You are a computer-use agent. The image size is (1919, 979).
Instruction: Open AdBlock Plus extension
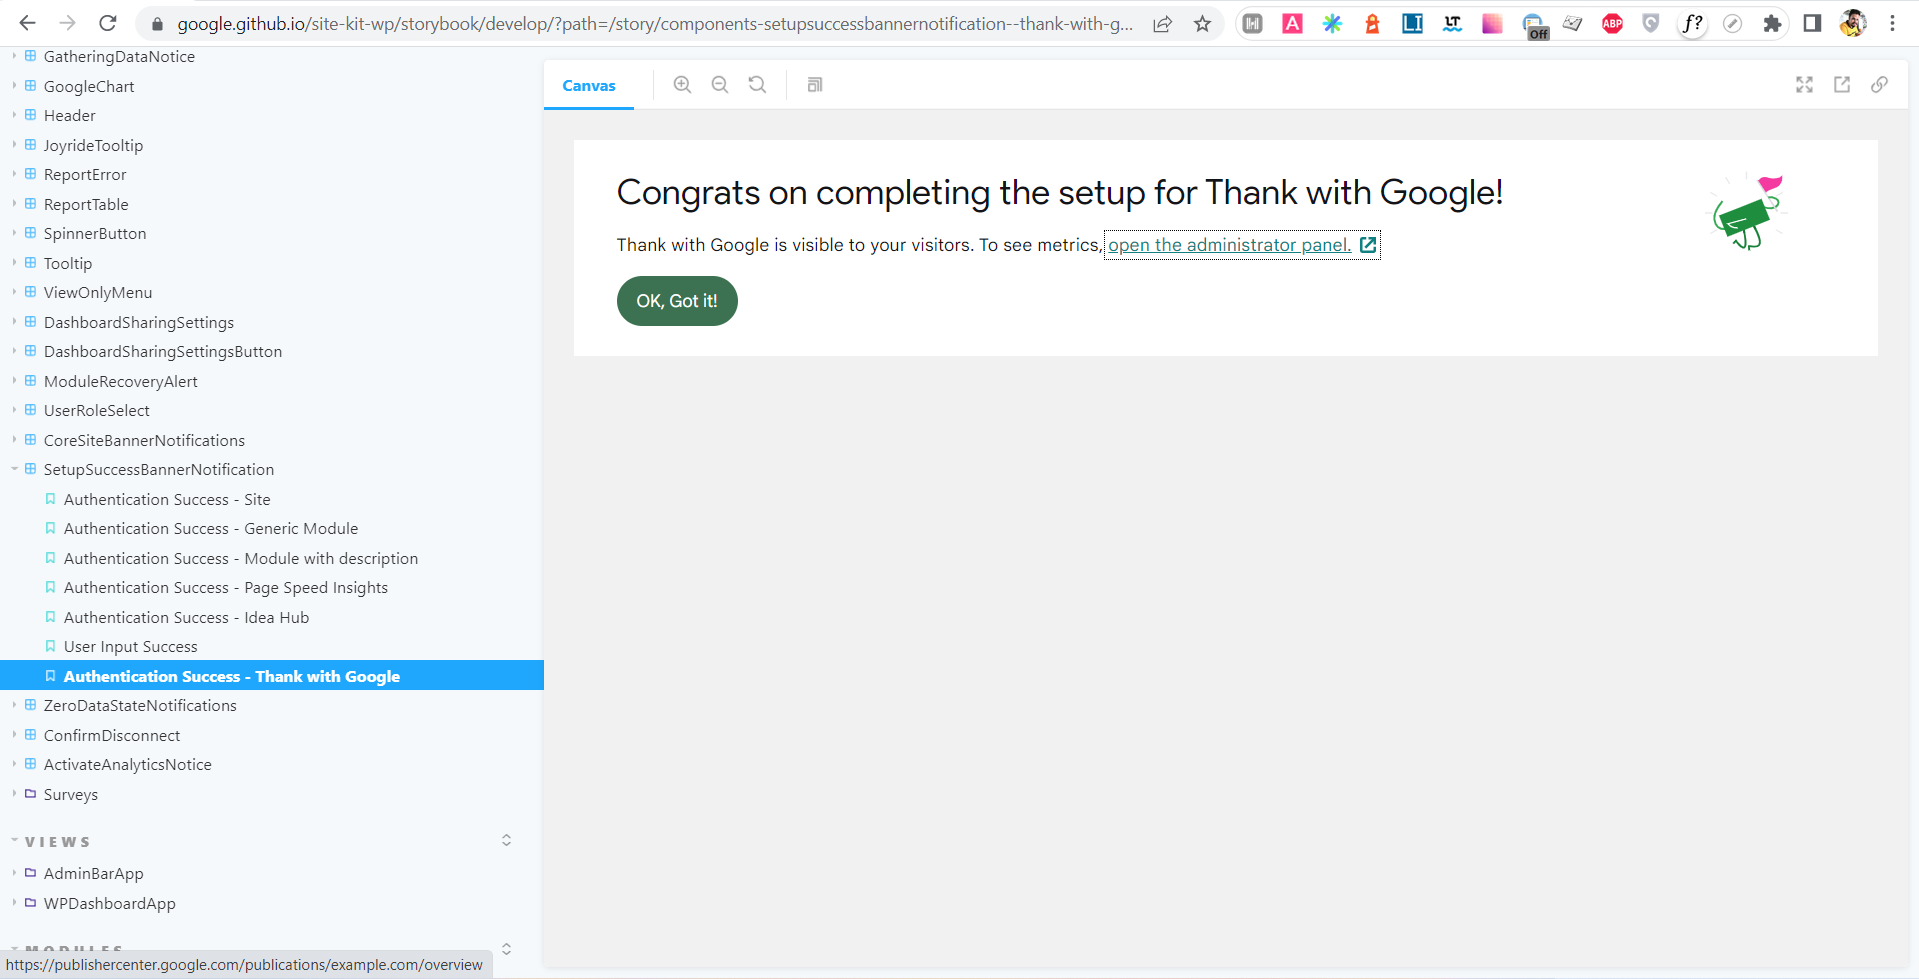pyautogui.click(x=1612, y=24)
